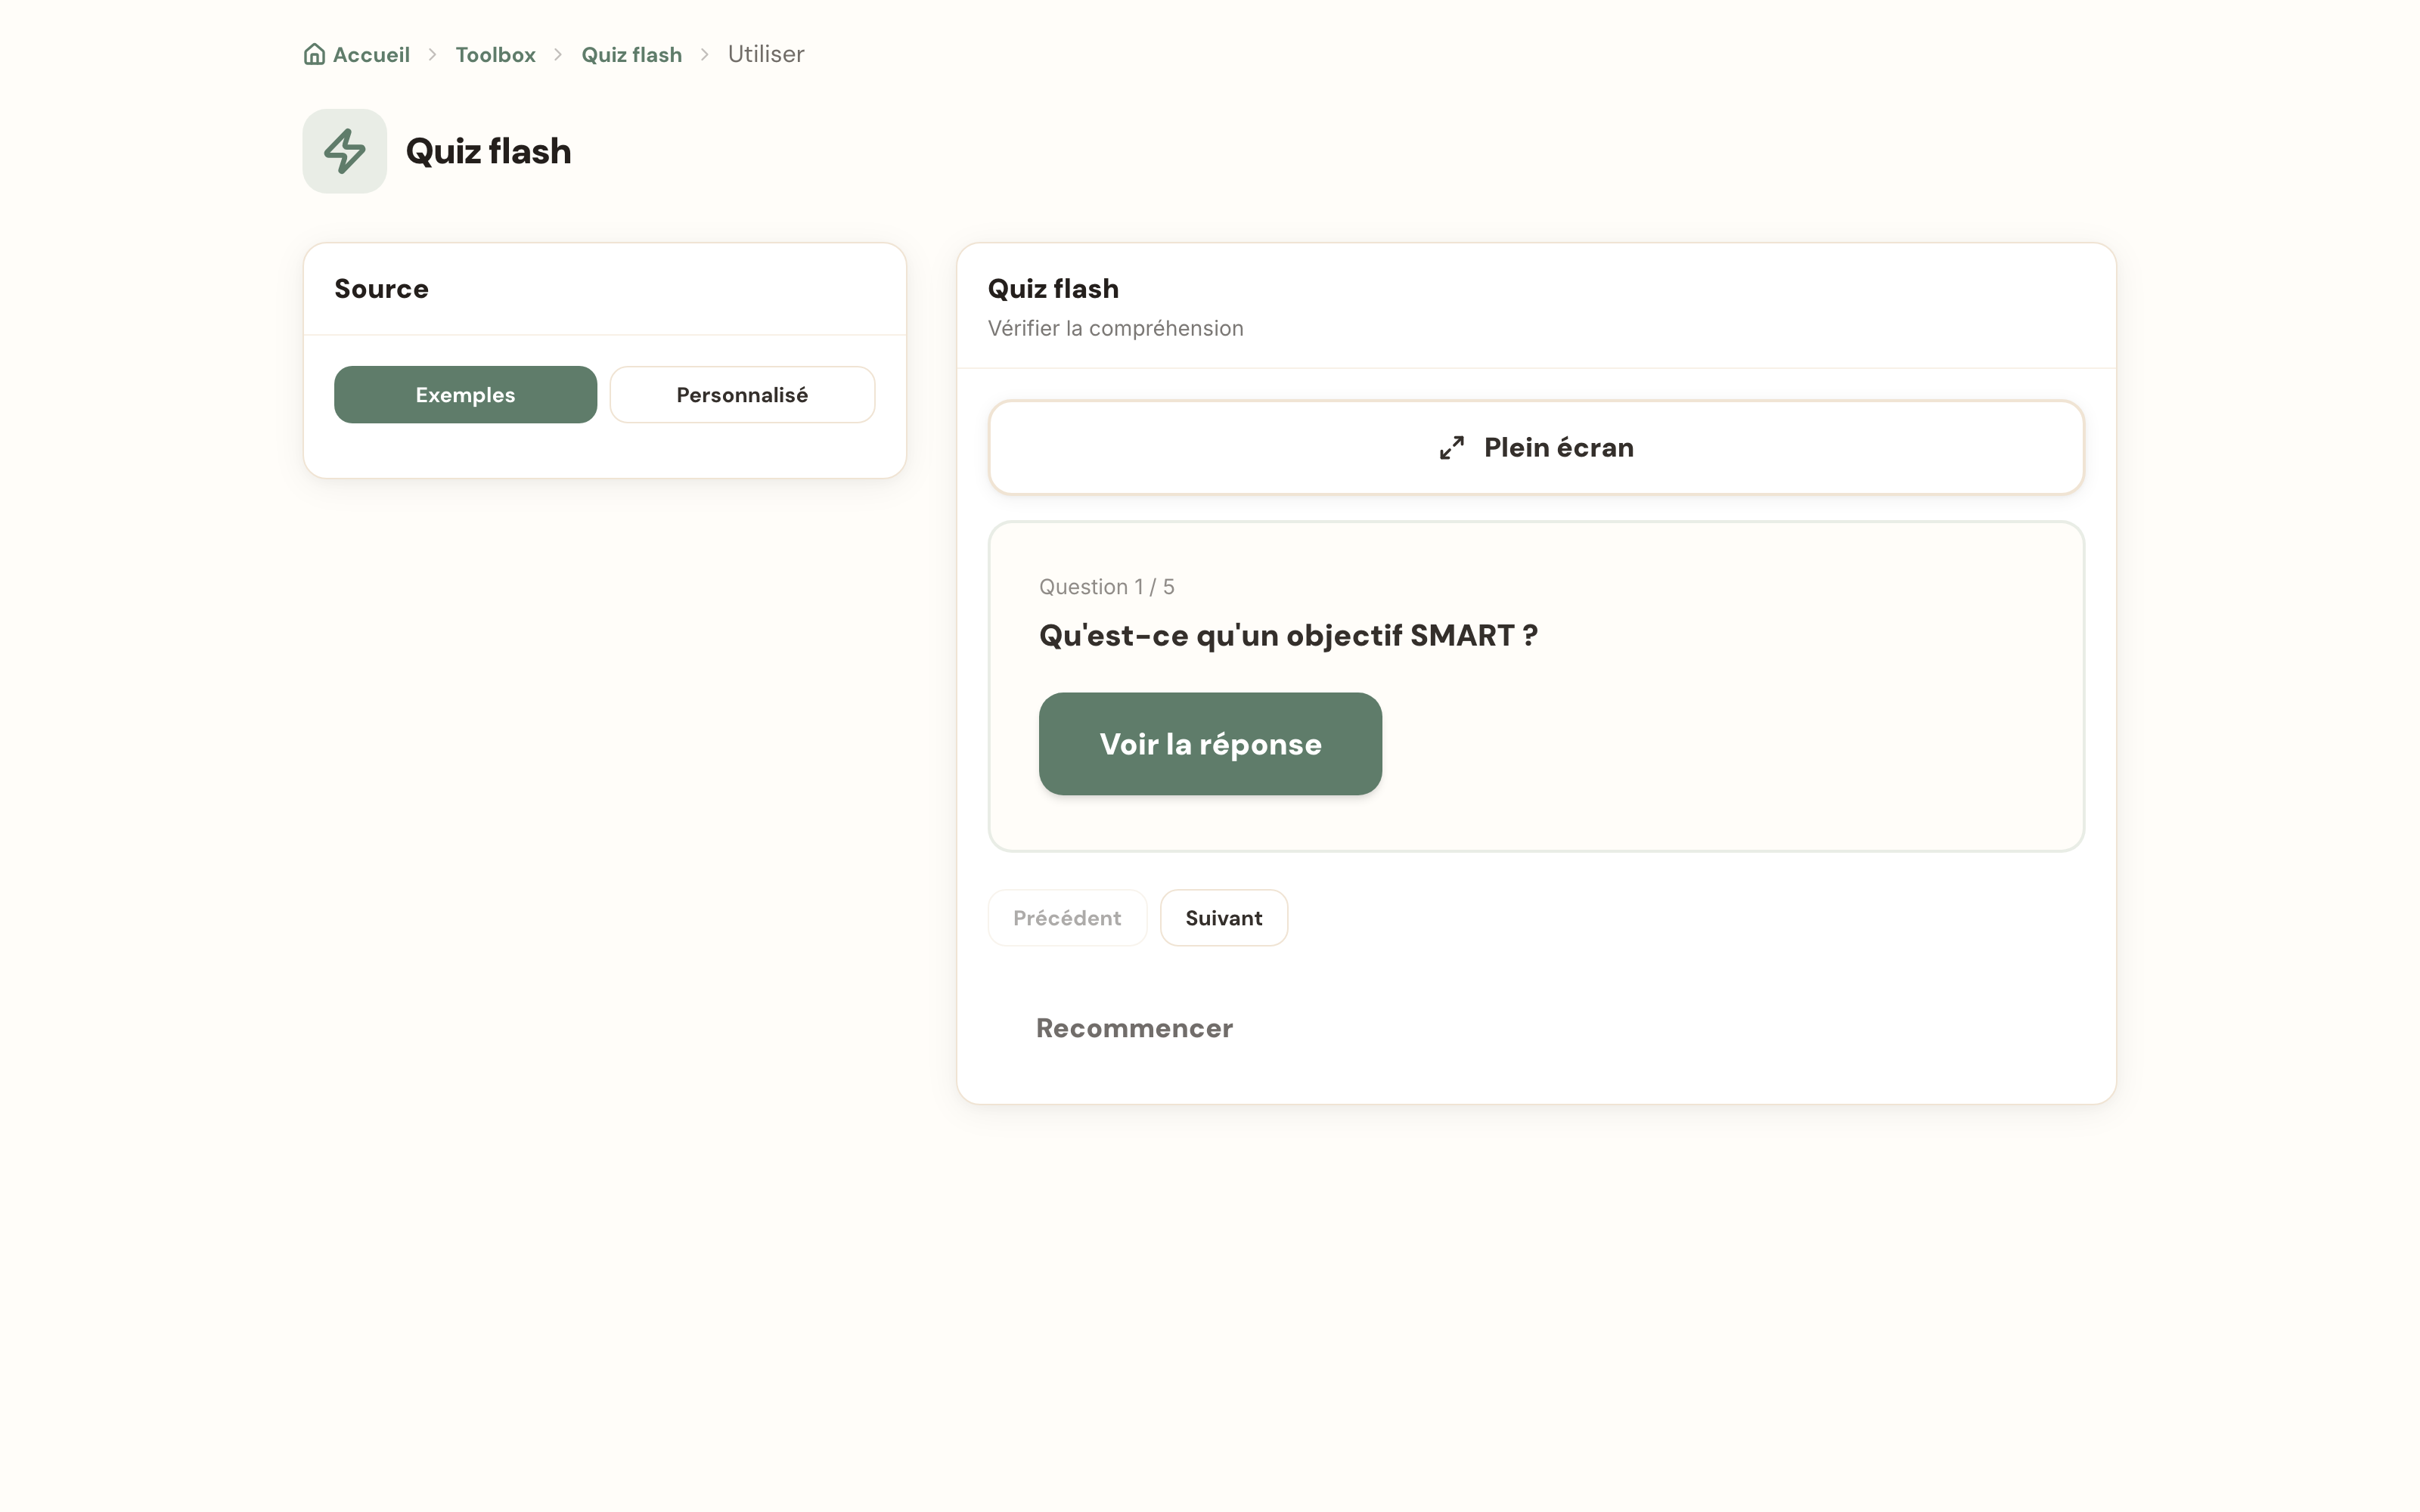Click the chevron after Accueil breadcrumb
The image size is (2420, 1512).
432,55
